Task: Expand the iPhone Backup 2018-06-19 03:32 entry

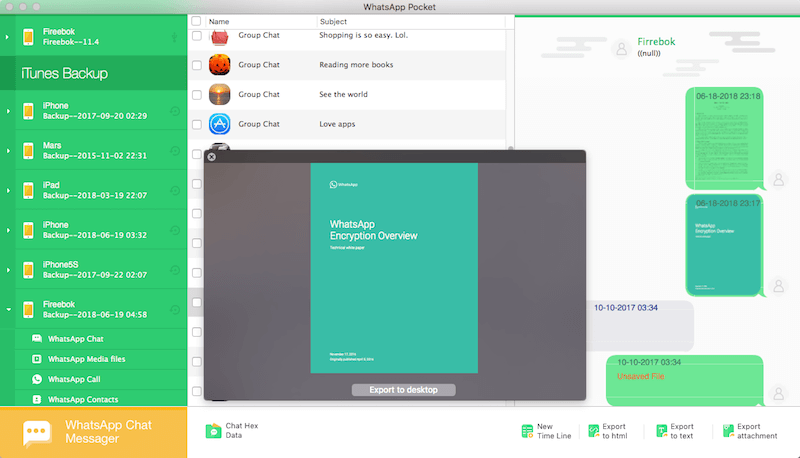Action: (x=8, y=230)
